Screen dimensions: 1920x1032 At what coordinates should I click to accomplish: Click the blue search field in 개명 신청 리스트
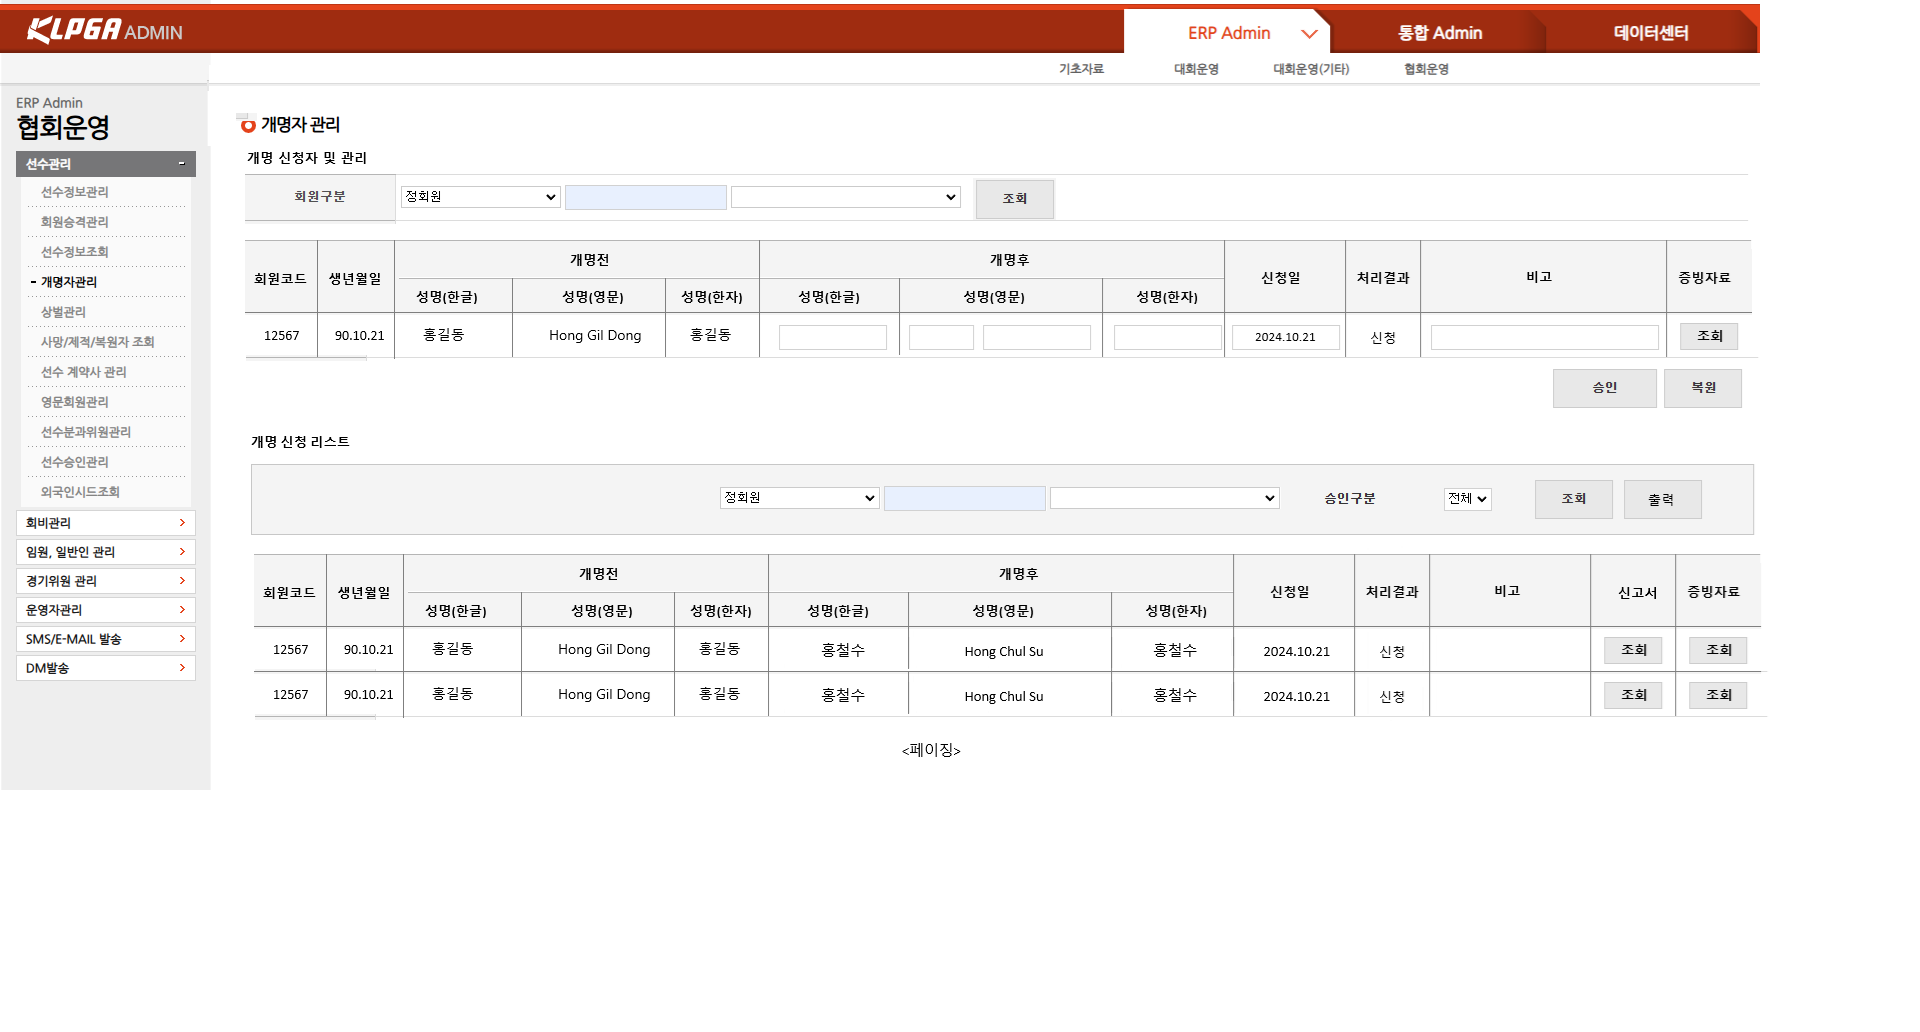[x=965, y=498]
